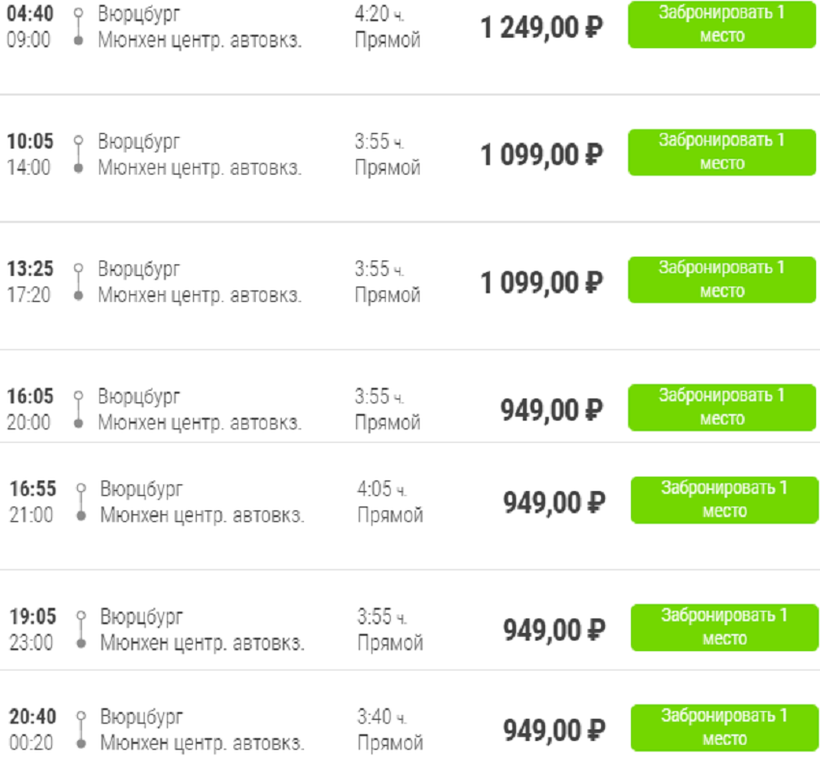Click the 3:40 ч. duration text

coord(382,717)
